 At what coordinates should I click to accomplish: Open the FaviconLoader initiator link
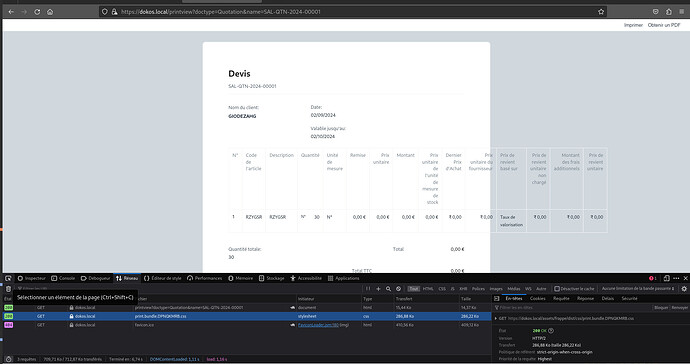(x=318, y=325)
